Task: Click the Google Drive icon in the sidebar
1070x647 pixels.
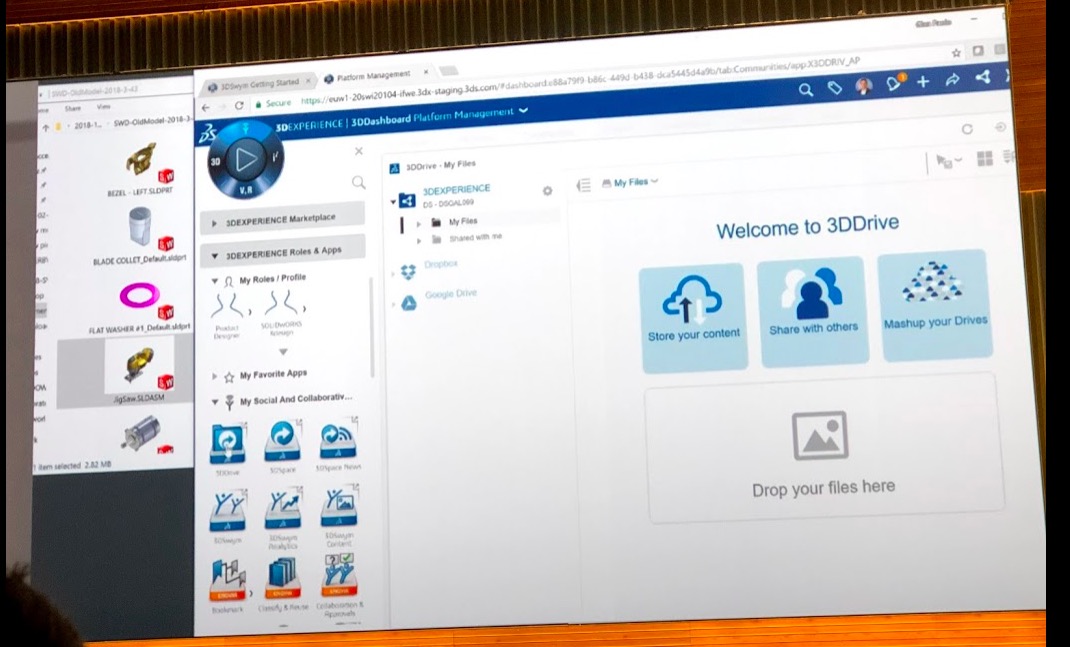Action: point(409,302)
